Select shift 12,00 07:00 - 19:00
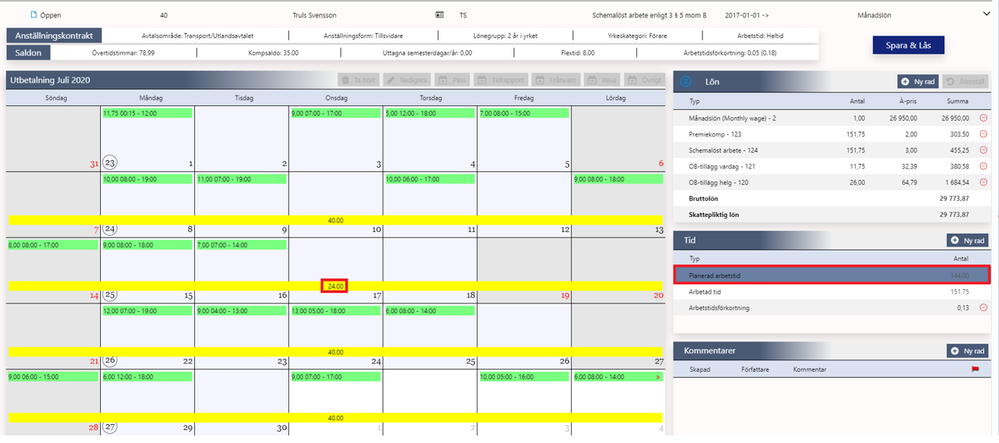Image resolution: width=999 pixels, height=443 pixels. (x=147, y=311)
